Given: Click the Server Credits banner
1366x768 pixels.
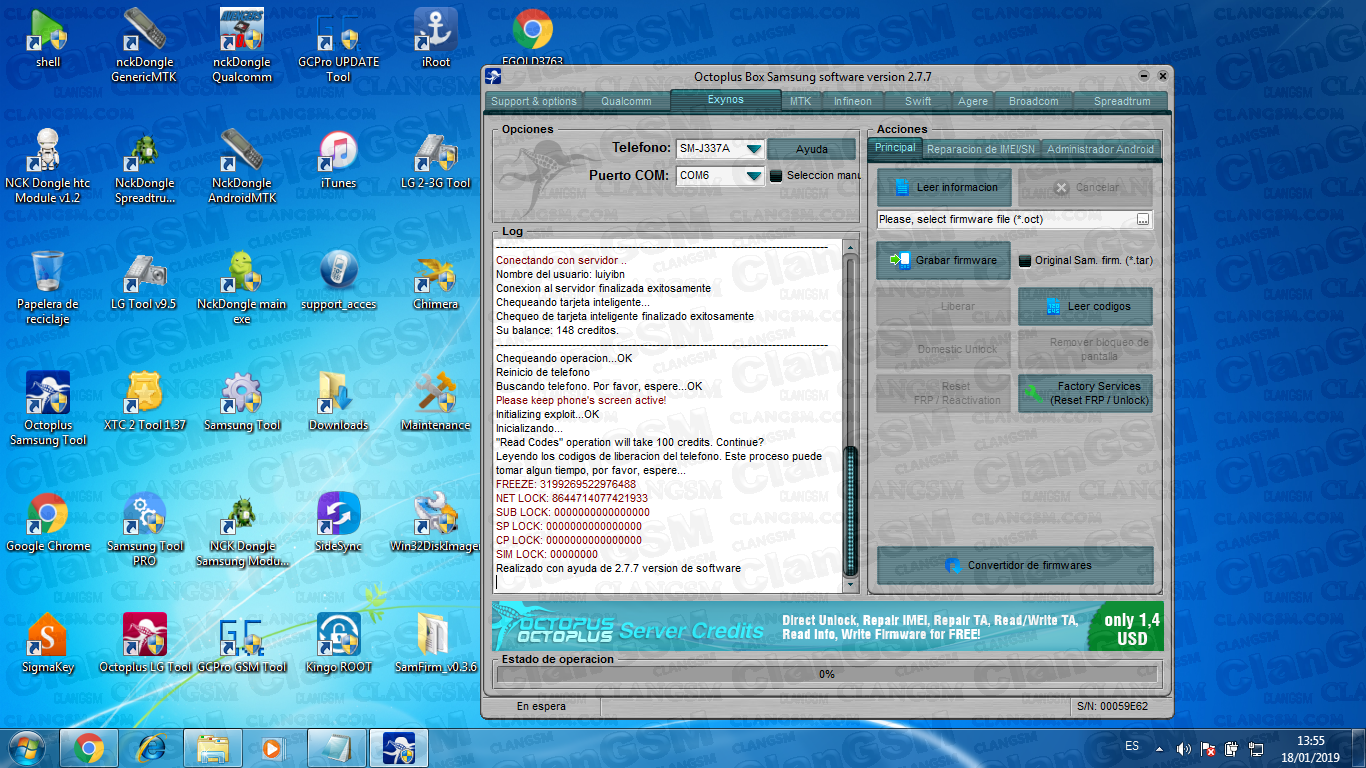Looking at the screenshot, I should [827, 626].
